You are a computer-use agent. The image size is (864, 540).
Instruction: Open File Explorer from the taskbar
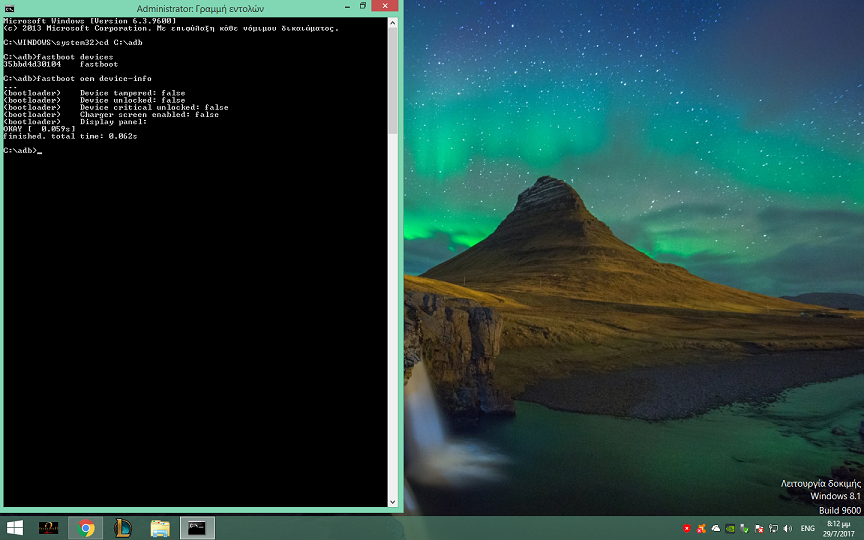coord(160,528)
